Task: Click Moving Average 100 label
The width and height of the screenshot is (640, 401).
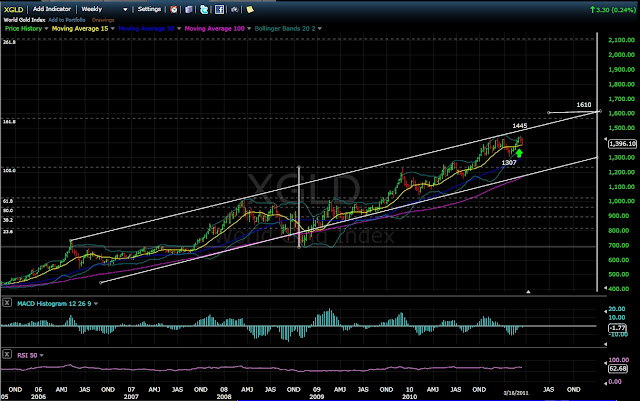Action: coord(214,29)
